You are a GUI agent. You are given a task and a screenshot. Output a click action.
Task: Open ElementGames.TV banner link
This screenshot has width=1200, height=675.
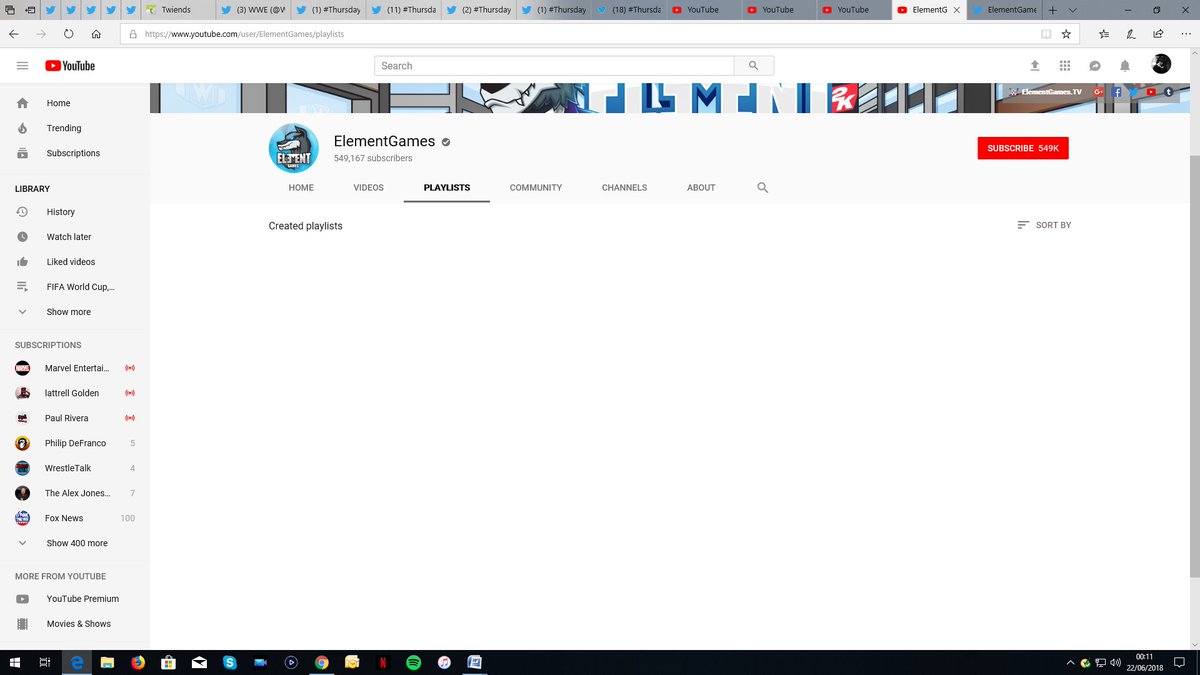click(1045, 92)
